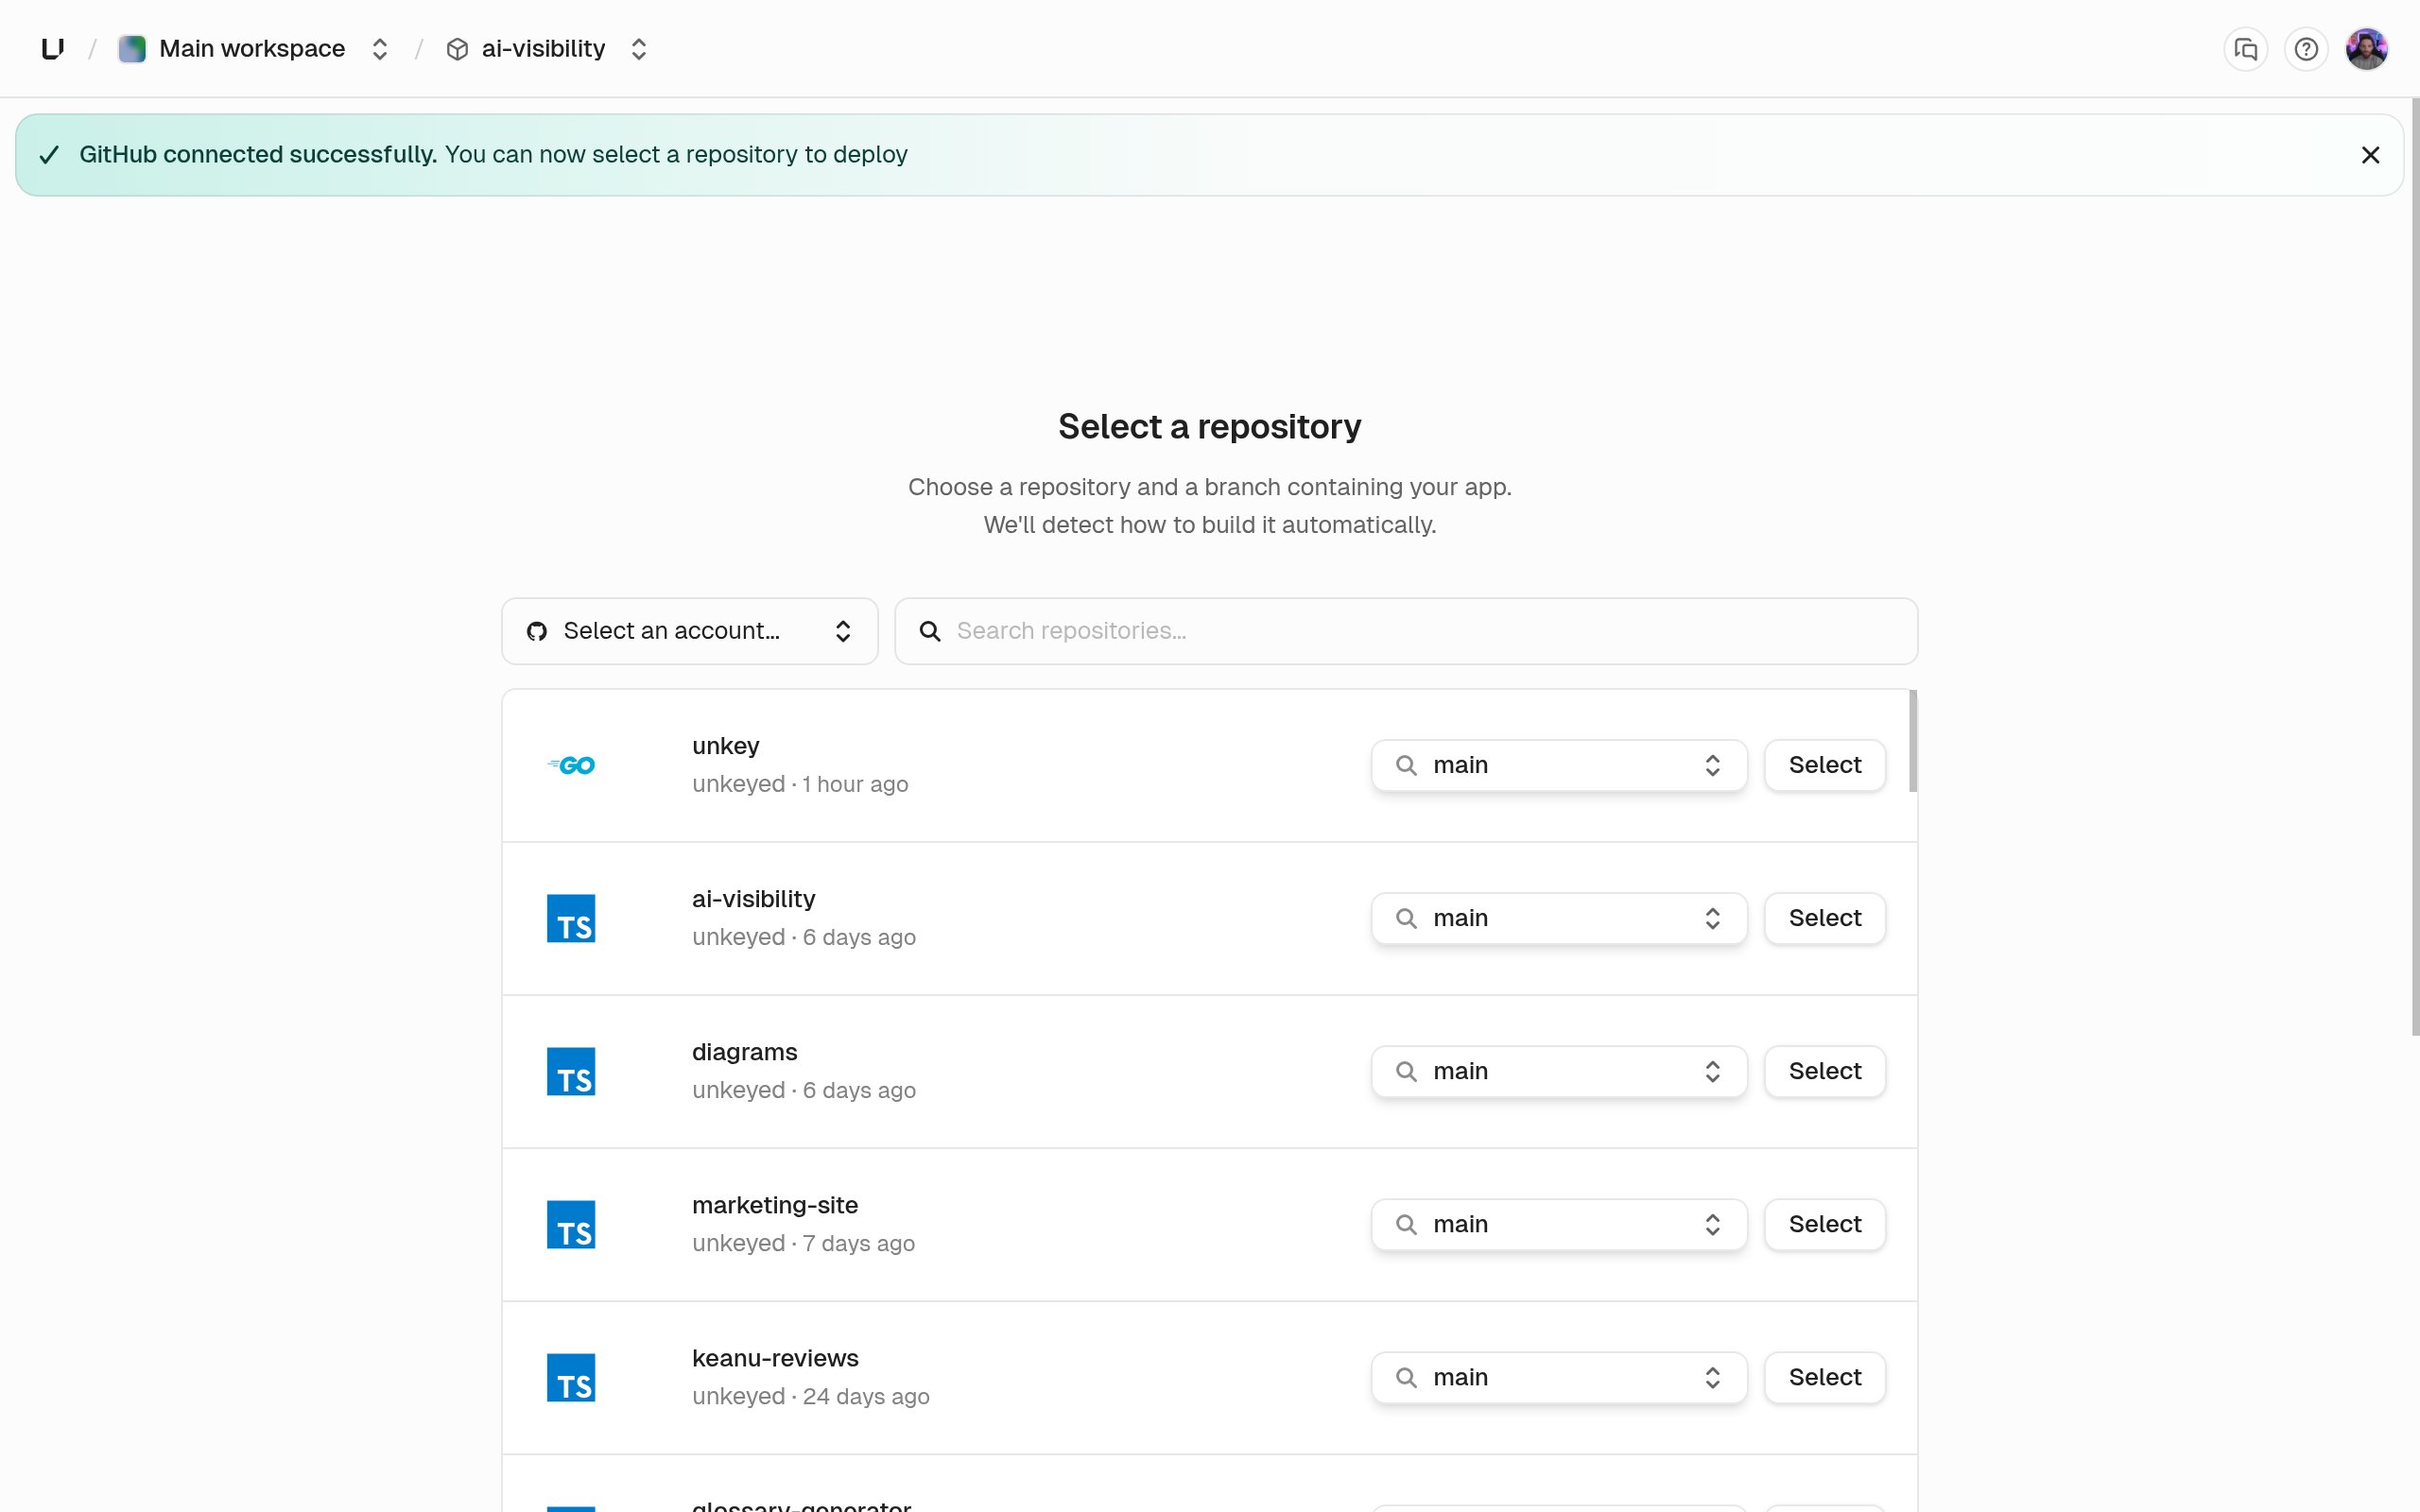2420x1512 pixels.
Task: Click 'unkeyed · 24 days ago' text
Action: click(811, 1396)
